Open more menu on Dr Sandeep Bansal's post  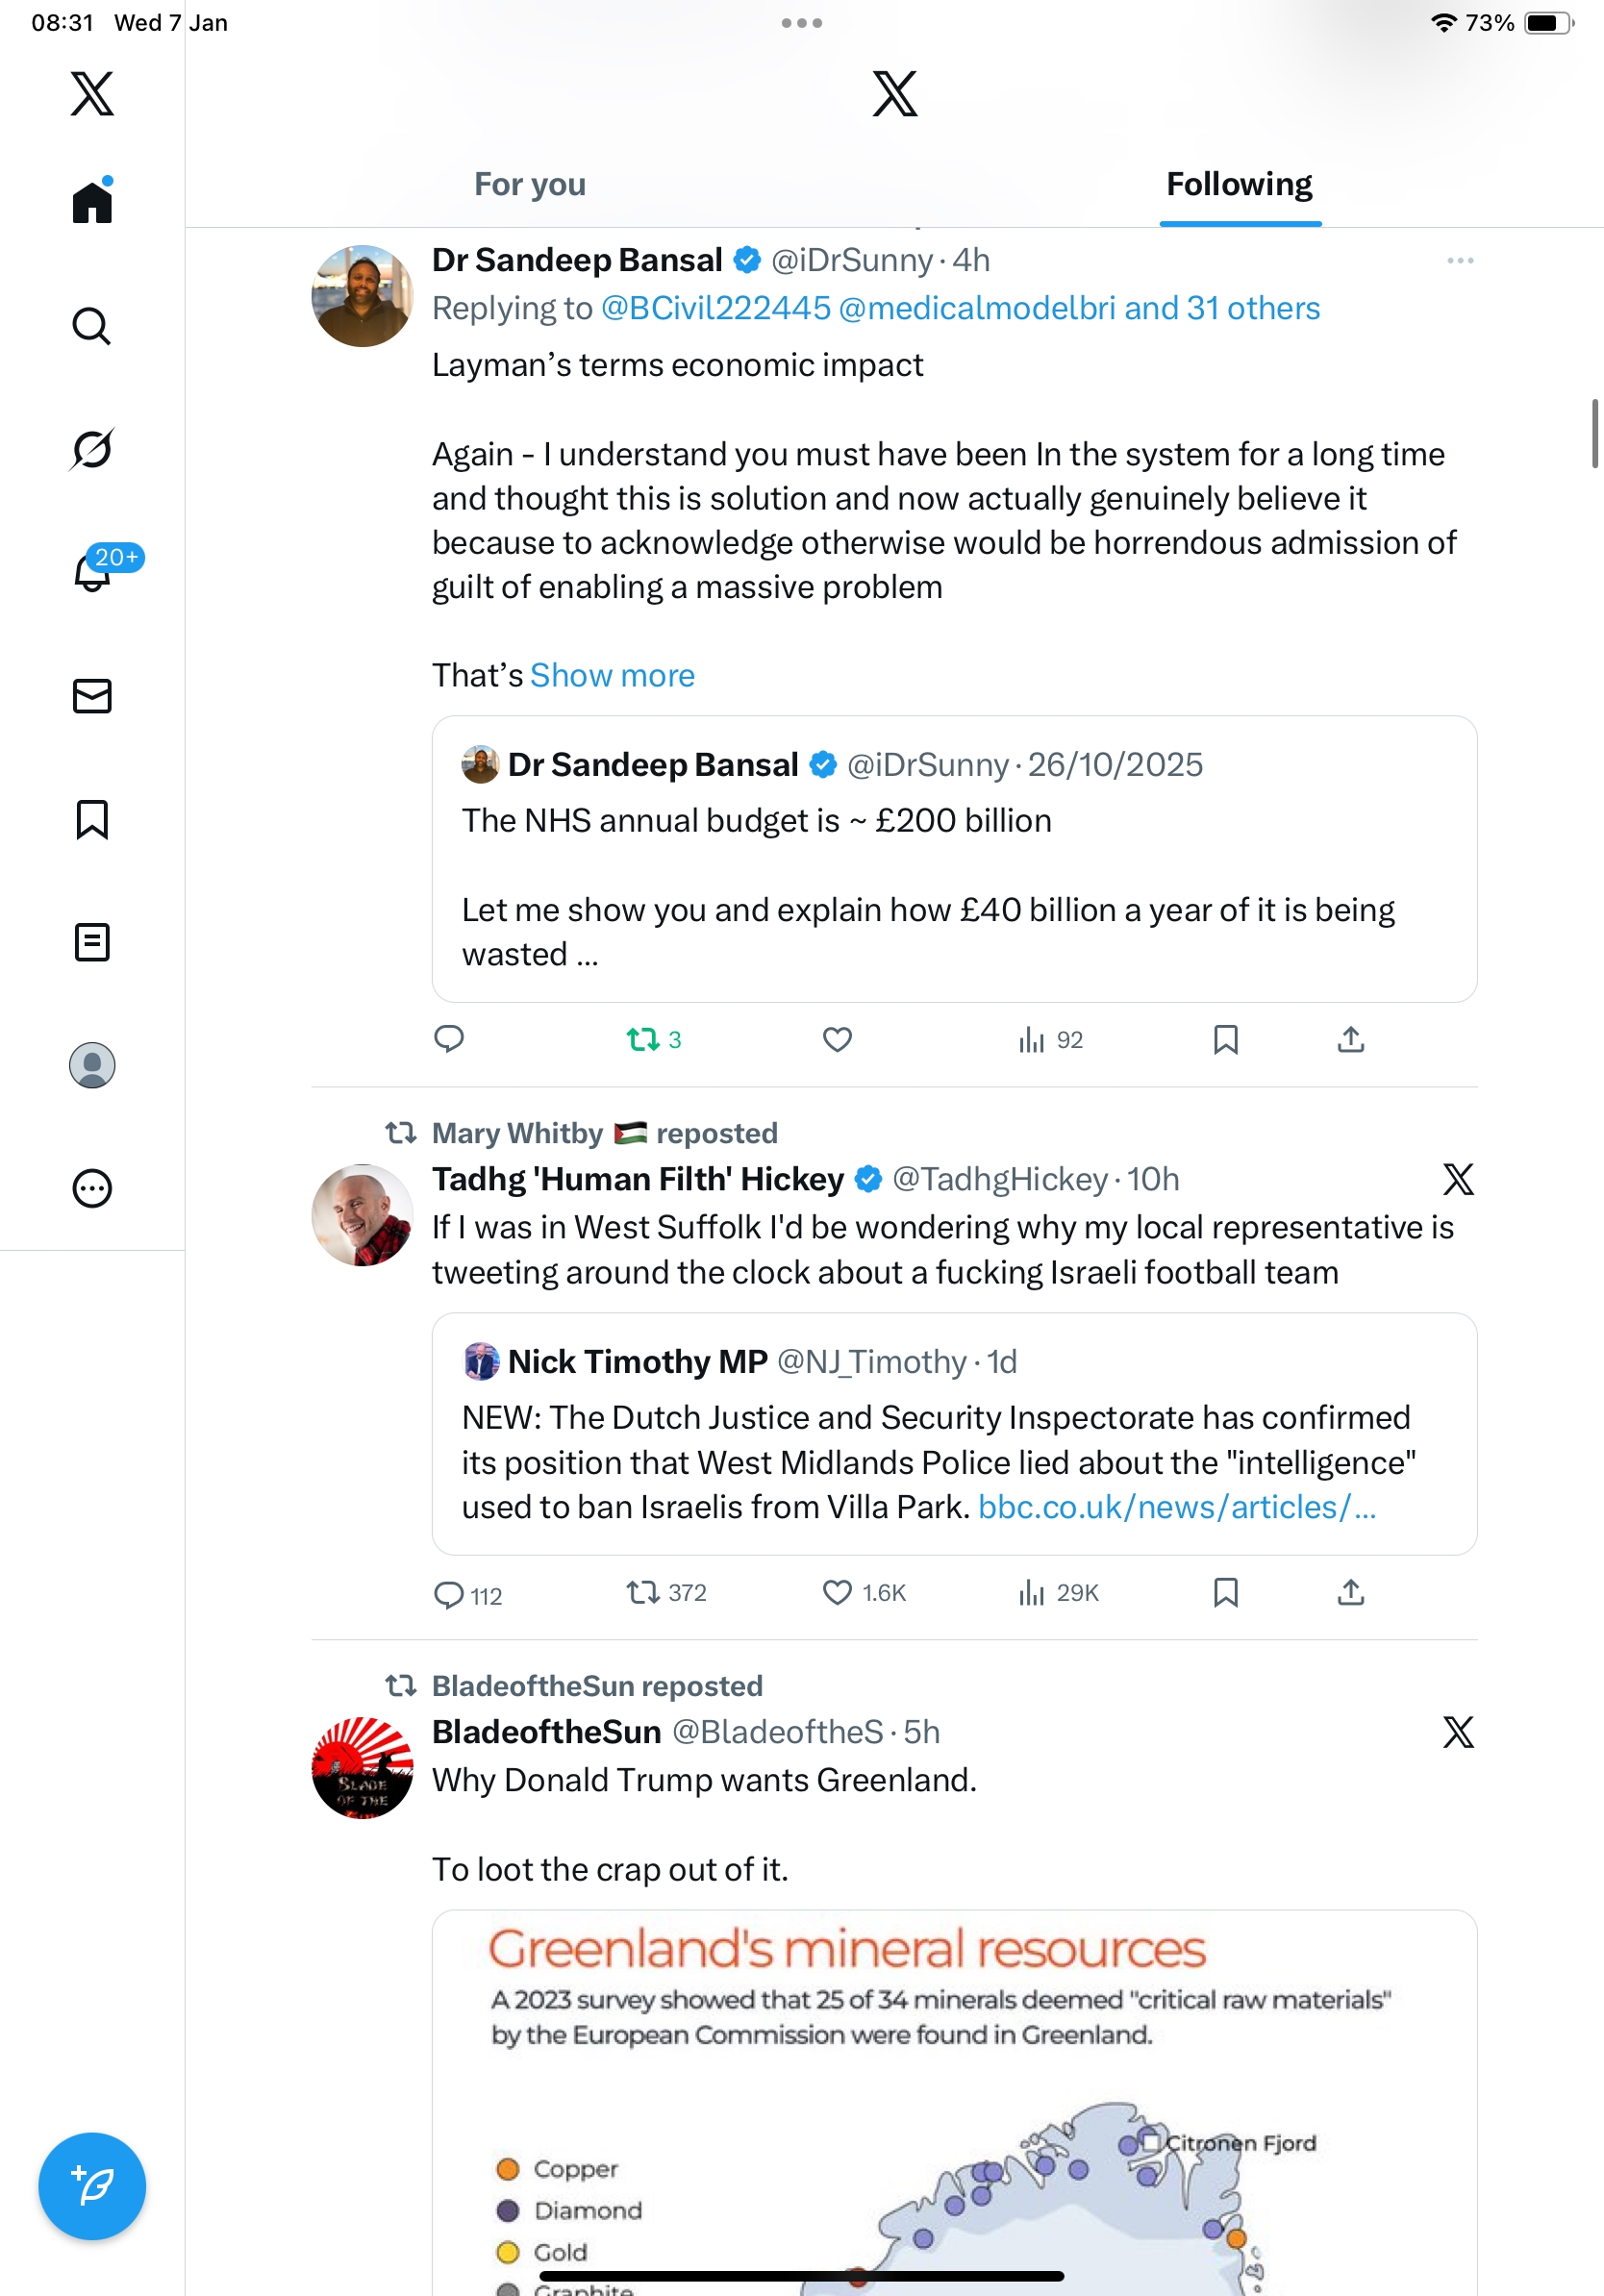[x=1460, y=261]
